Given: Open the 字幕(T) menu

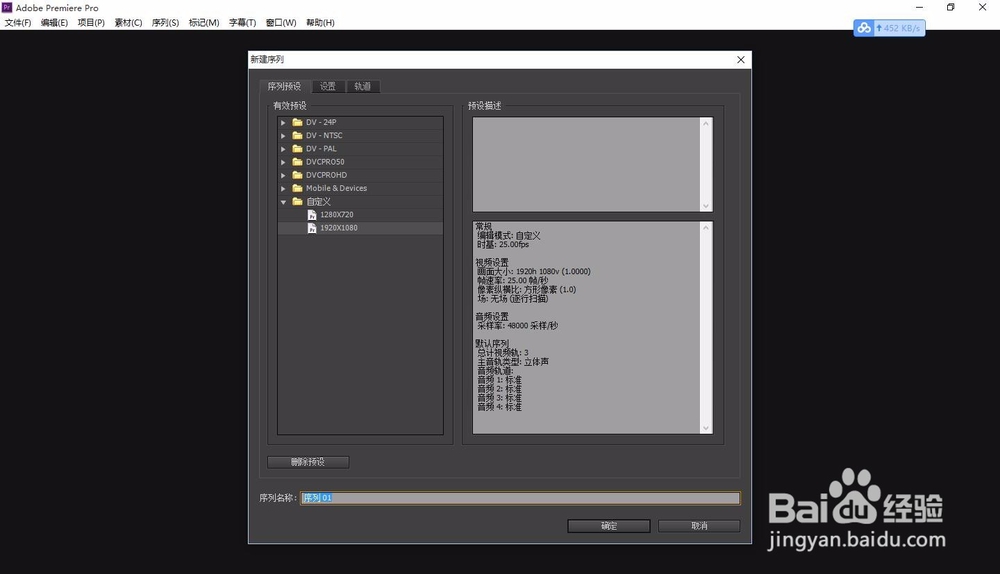Looking at the screenshot, I should pyautogui.click(x=242, y=22).
